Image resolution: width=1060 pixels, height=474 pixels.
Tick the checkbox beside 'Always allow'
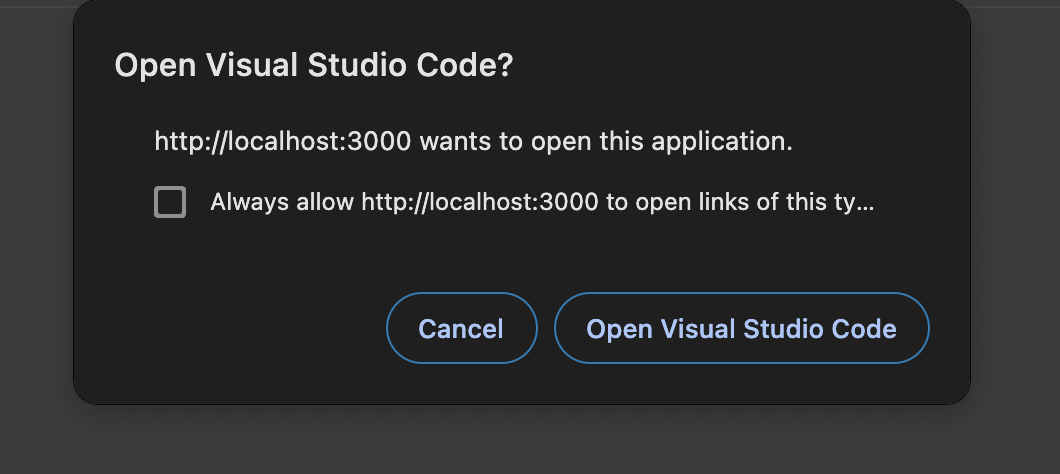click(170, 202)
